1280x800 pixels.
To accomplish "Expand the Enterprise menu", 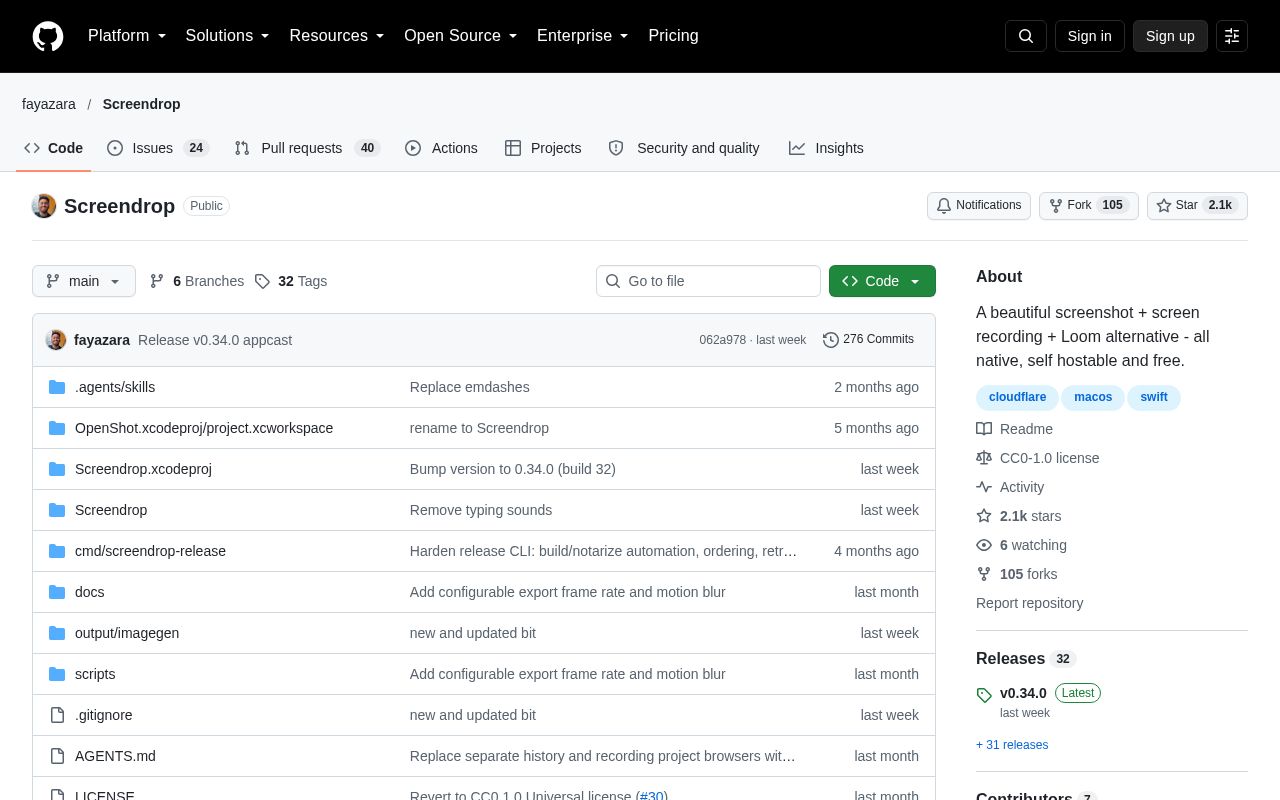I will click(x=583, y=36).
